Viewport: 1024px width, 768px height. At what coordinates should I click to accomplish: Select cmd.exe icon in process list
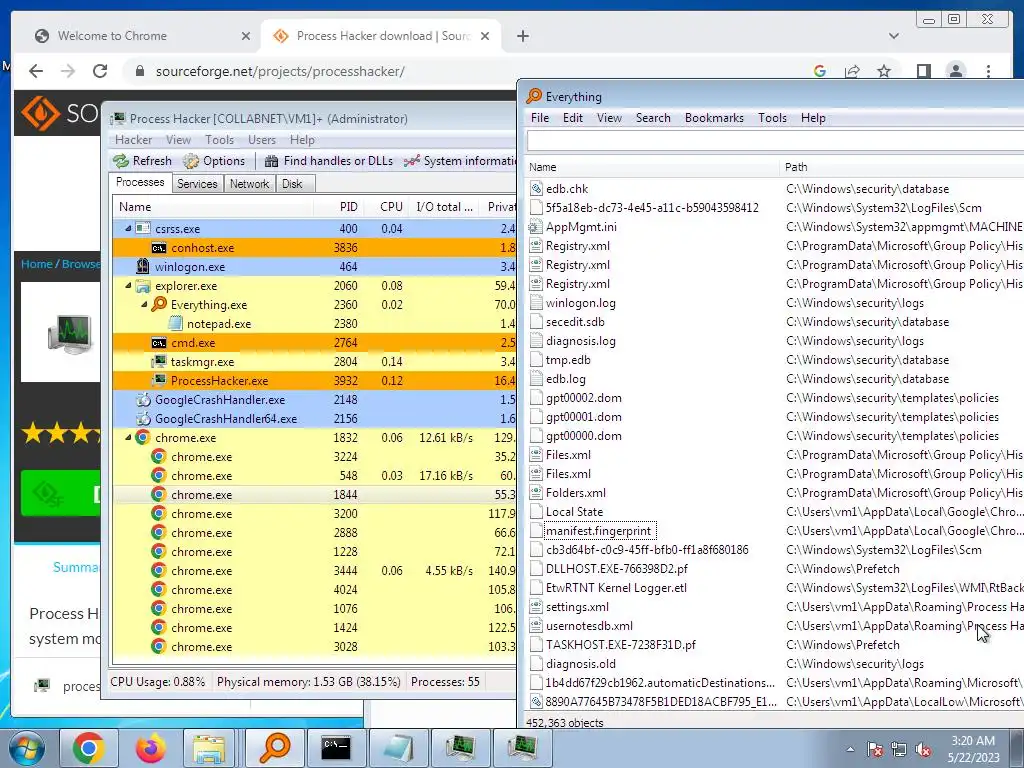point(159,343)
